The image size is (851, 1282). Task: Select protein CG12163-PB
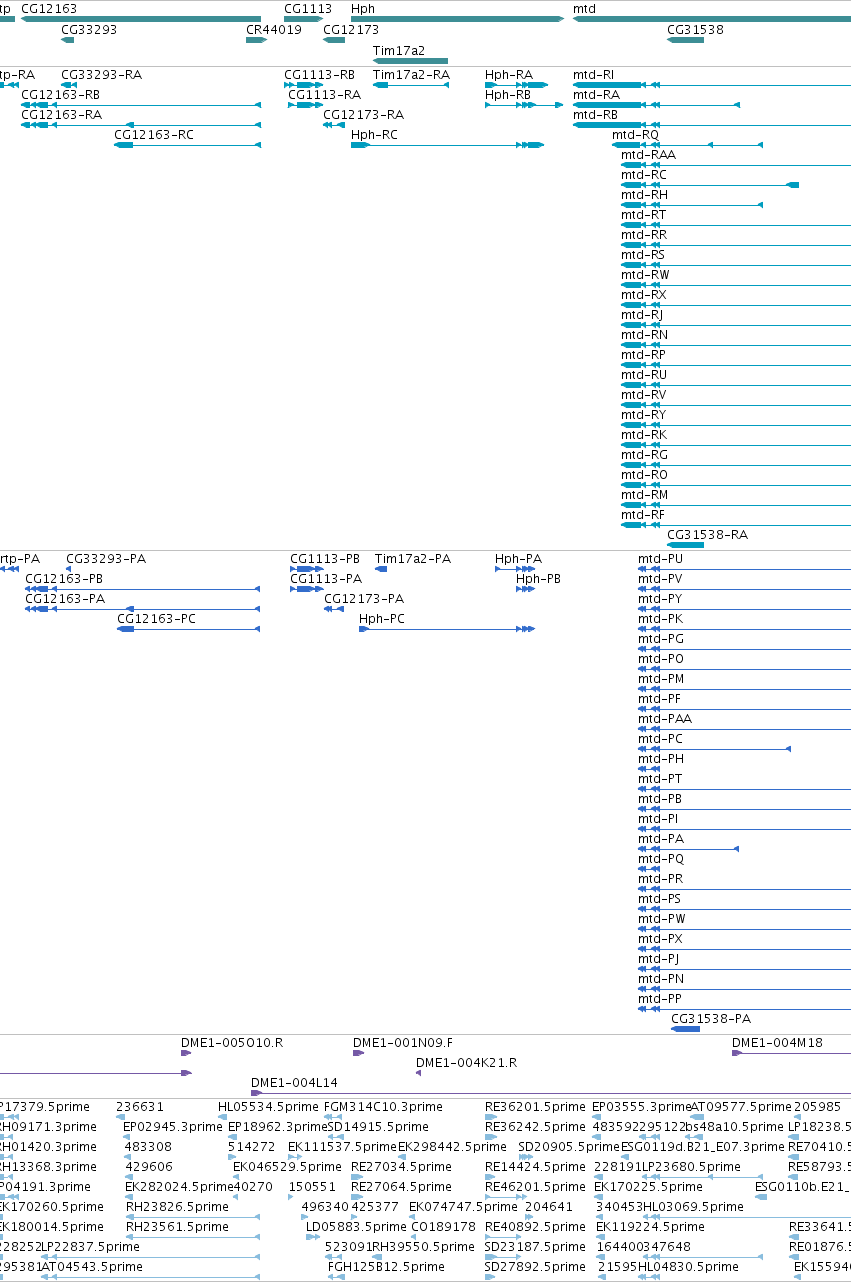(x=64, y=579)
